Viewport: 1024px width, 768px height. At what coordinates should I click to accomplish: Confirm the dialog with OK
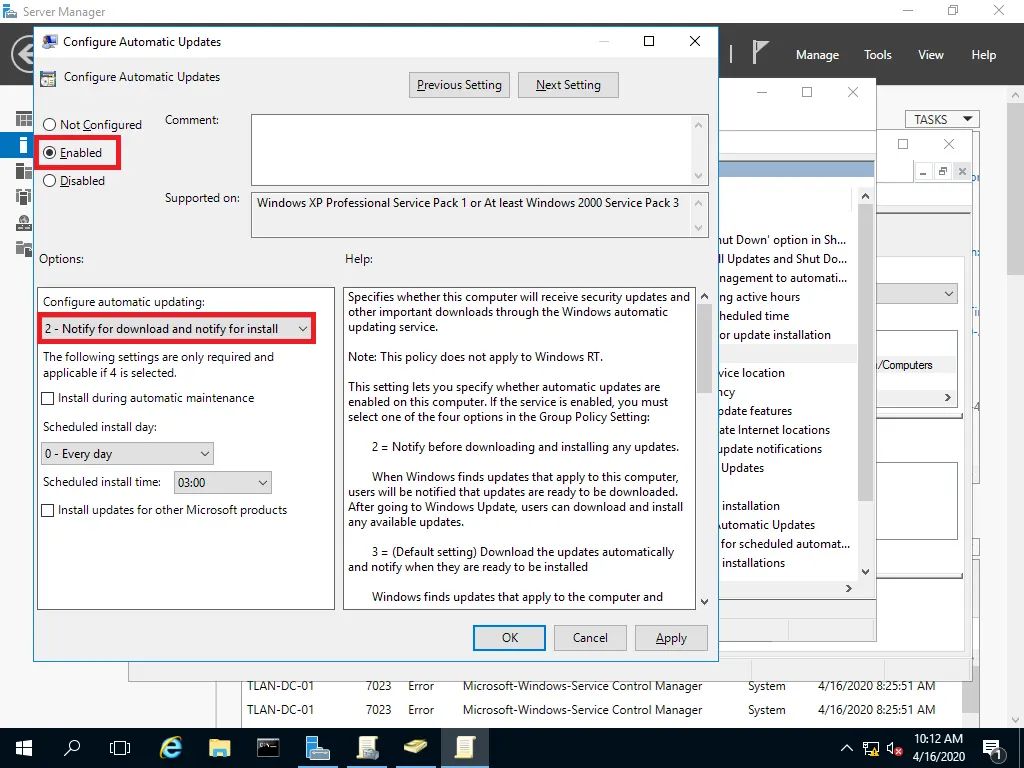(x=509, y=638)
